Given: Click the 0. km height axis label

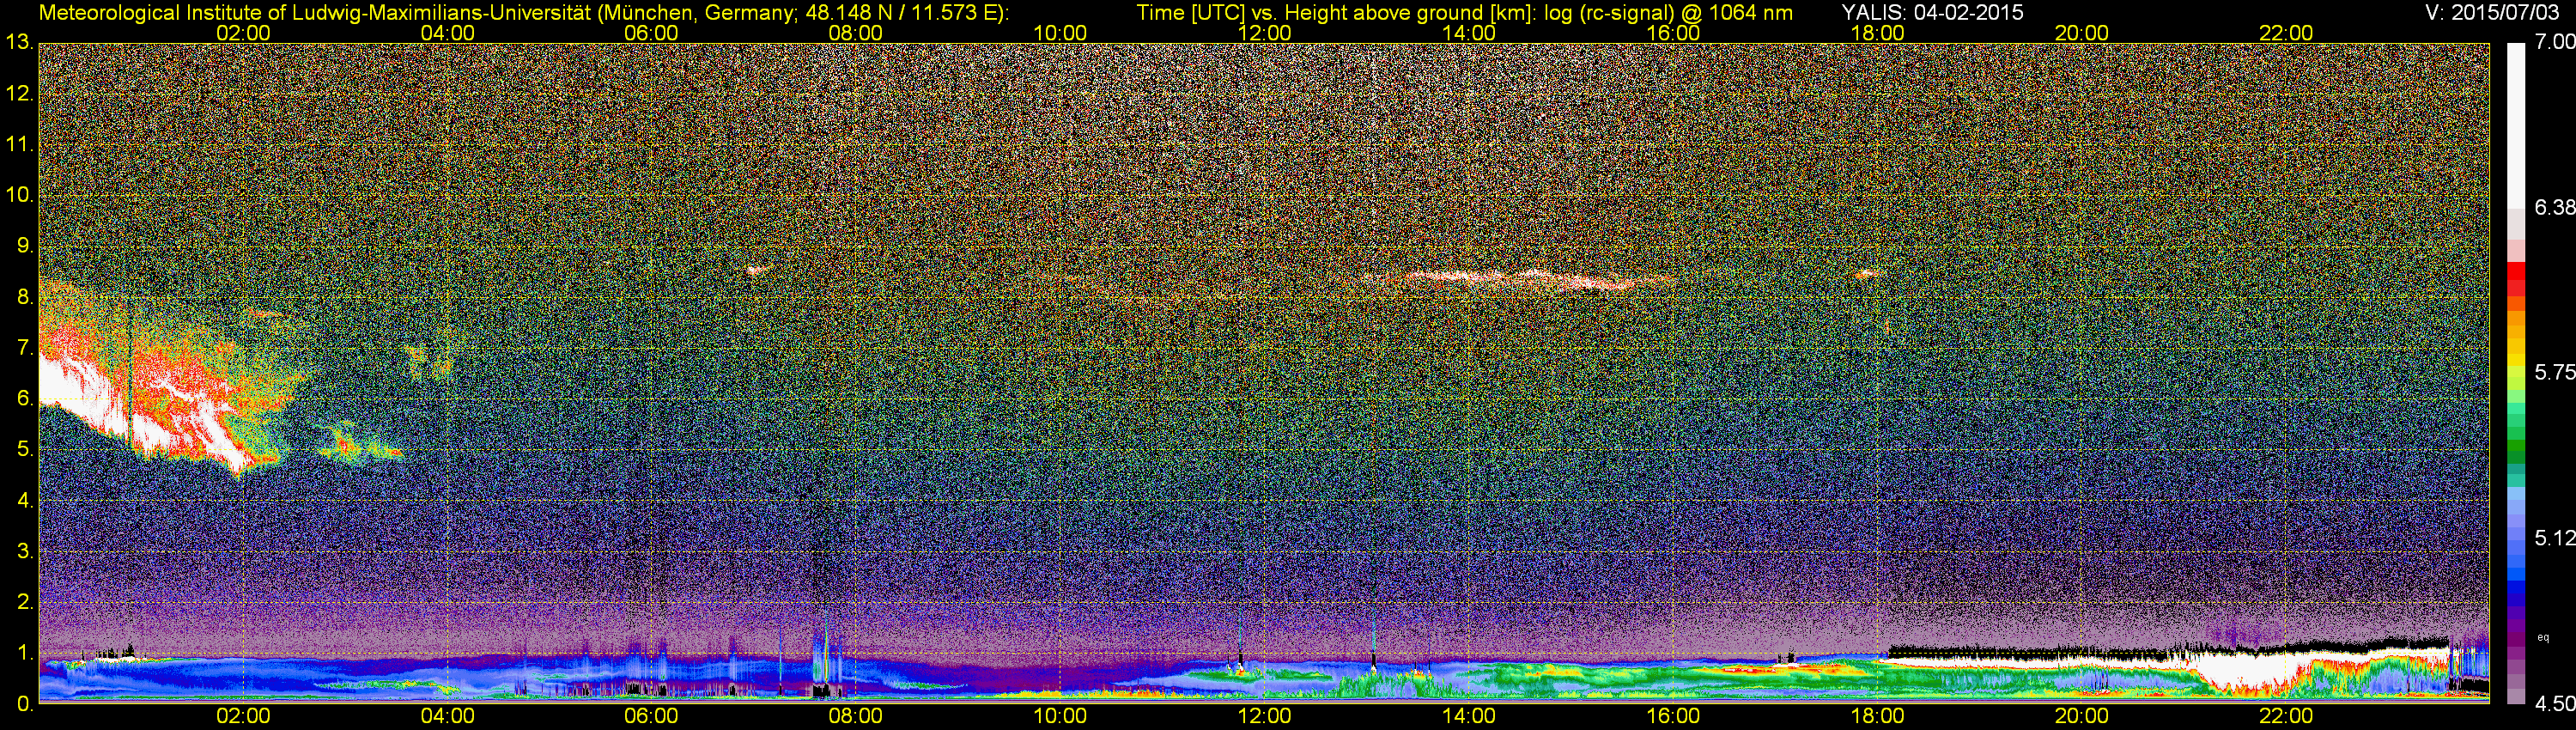Looking at the screenshot, I should (x=24, y=704).
